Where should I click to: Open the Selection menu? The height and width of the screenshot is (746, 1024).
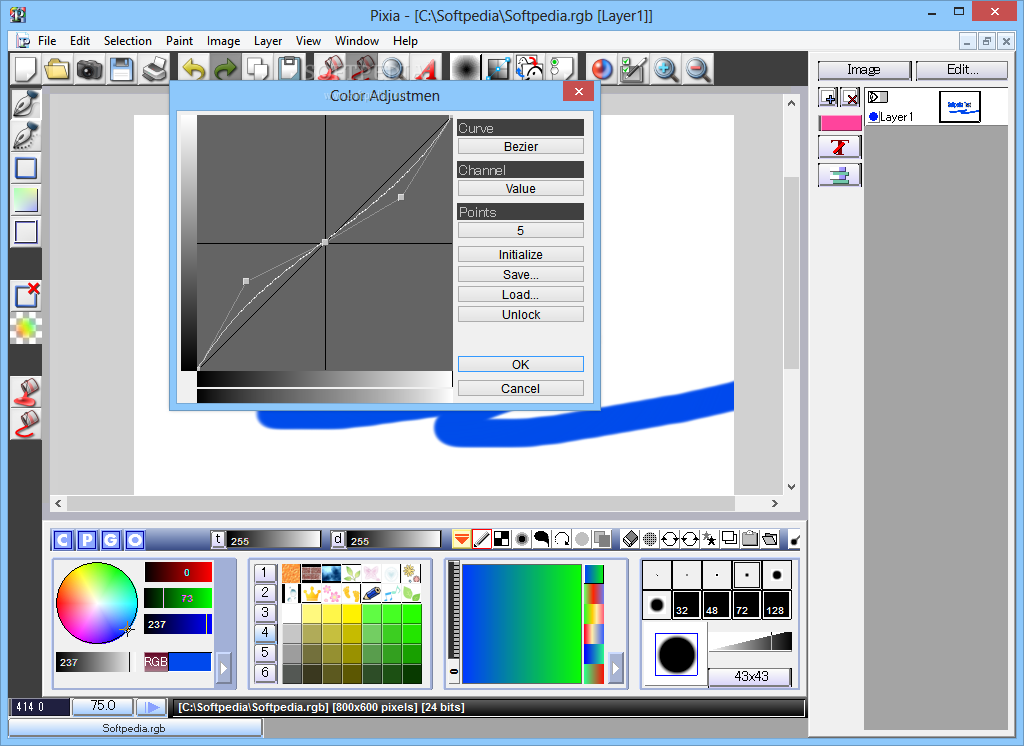click(127, 41)
